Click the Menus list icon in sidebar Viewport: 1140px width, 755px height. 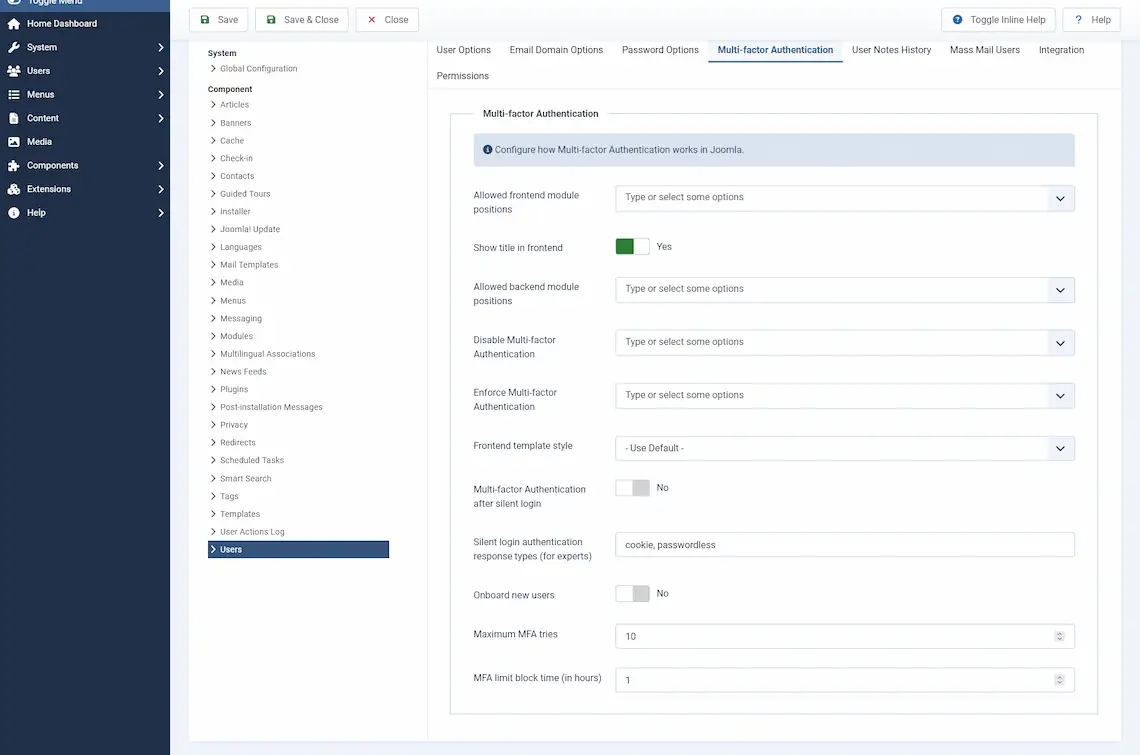(14, 95)
